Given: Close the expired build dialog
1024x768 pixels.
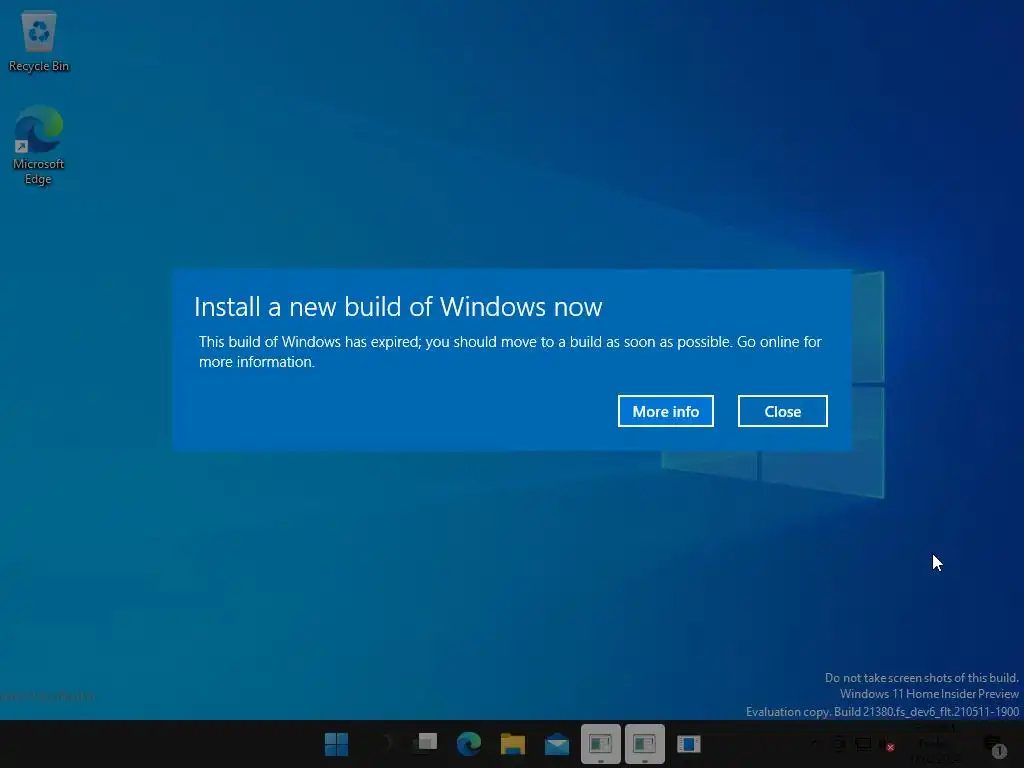Looking at the screenshot, I should click(x=782, y=411).
